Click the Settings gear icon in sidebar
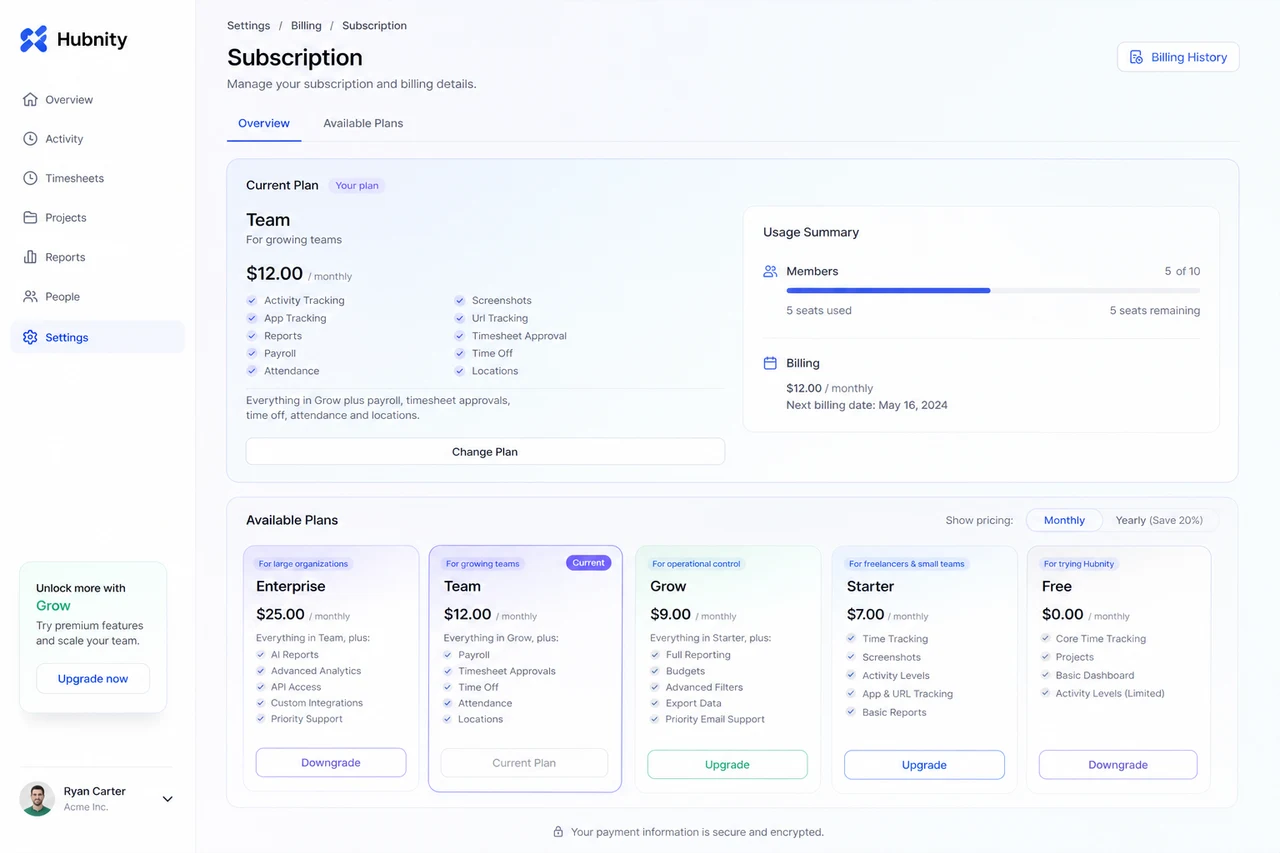The image size is (1280, 853). (x=30, y=337)
